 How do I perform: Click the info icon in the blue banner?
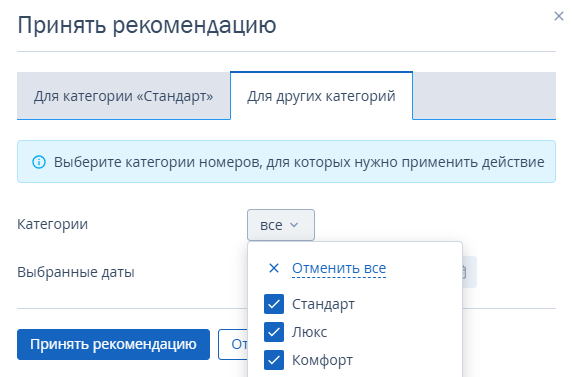(x=39, y=162)
